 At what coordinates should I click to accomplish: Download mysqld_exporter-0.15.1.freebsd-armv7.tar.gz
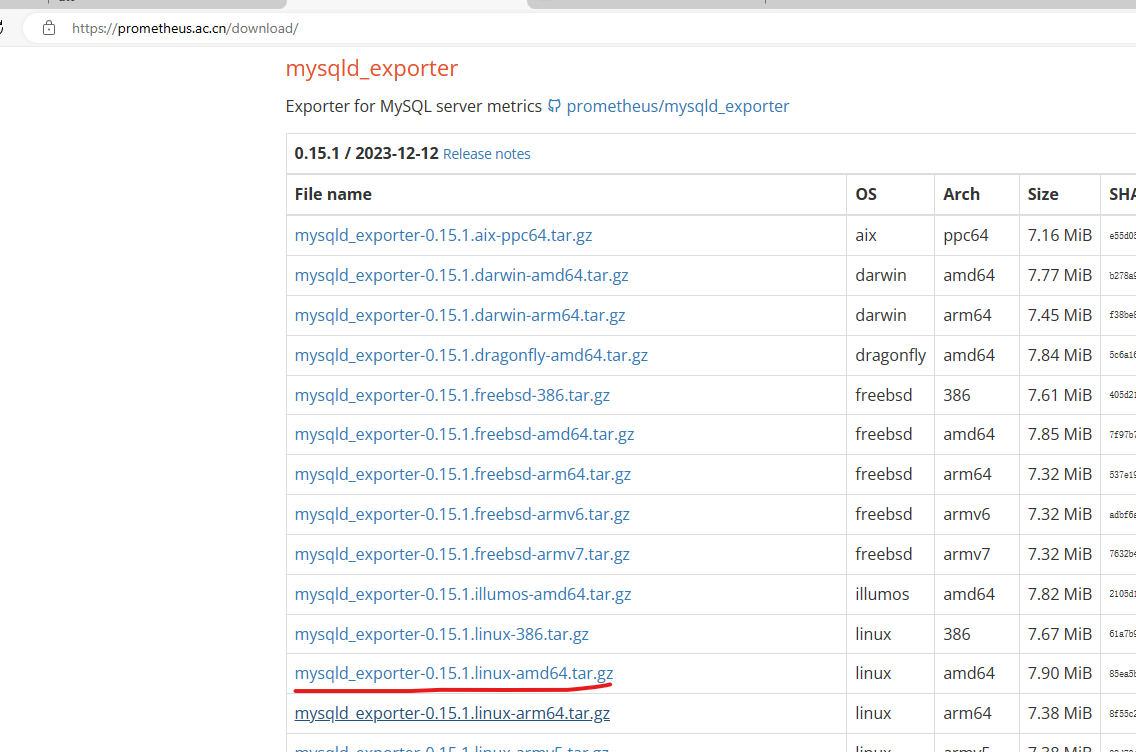(x=462, y=553)
